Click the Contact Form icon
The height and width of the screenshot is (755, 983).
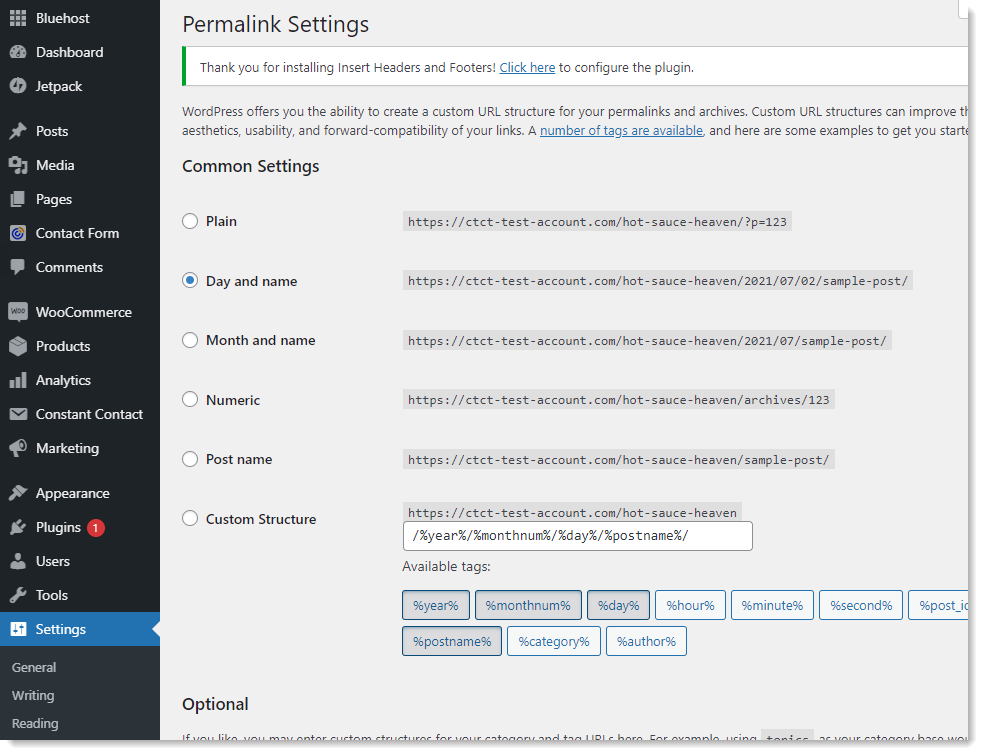18,233
